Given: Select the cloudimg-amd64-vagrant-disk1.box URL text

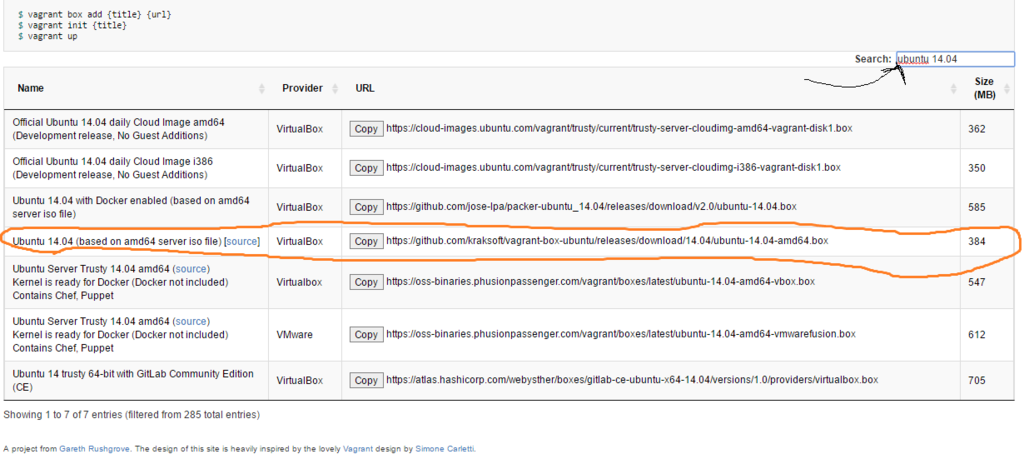Looking at the screenshot, I should click(620, 129).
